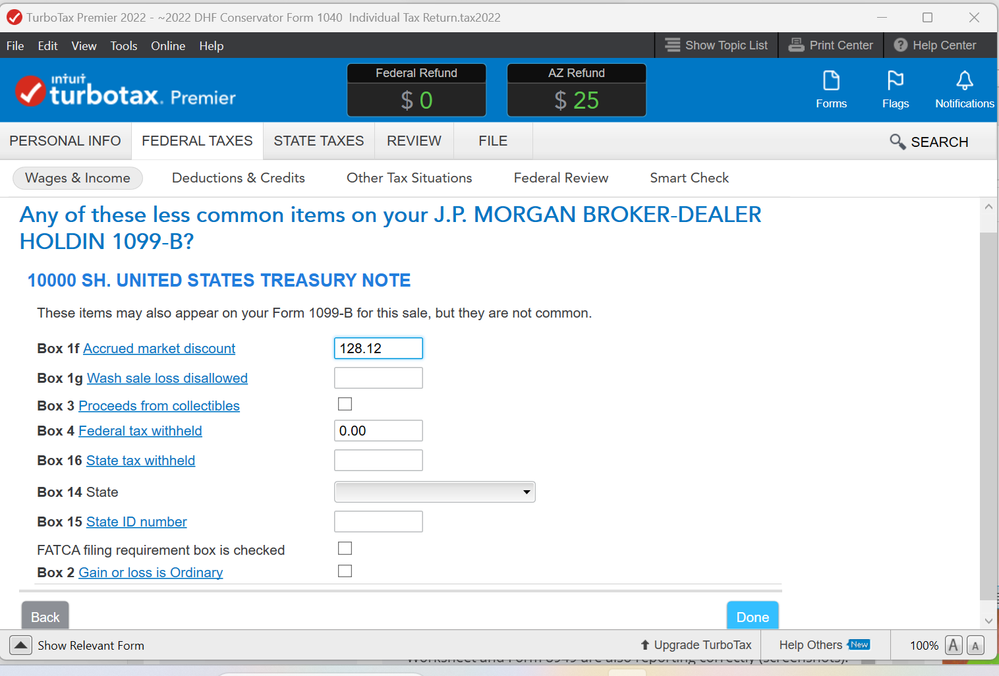999x676 pixels.
Task: Click the Box 15 State ID number field
Action: (x=378, y=521)
